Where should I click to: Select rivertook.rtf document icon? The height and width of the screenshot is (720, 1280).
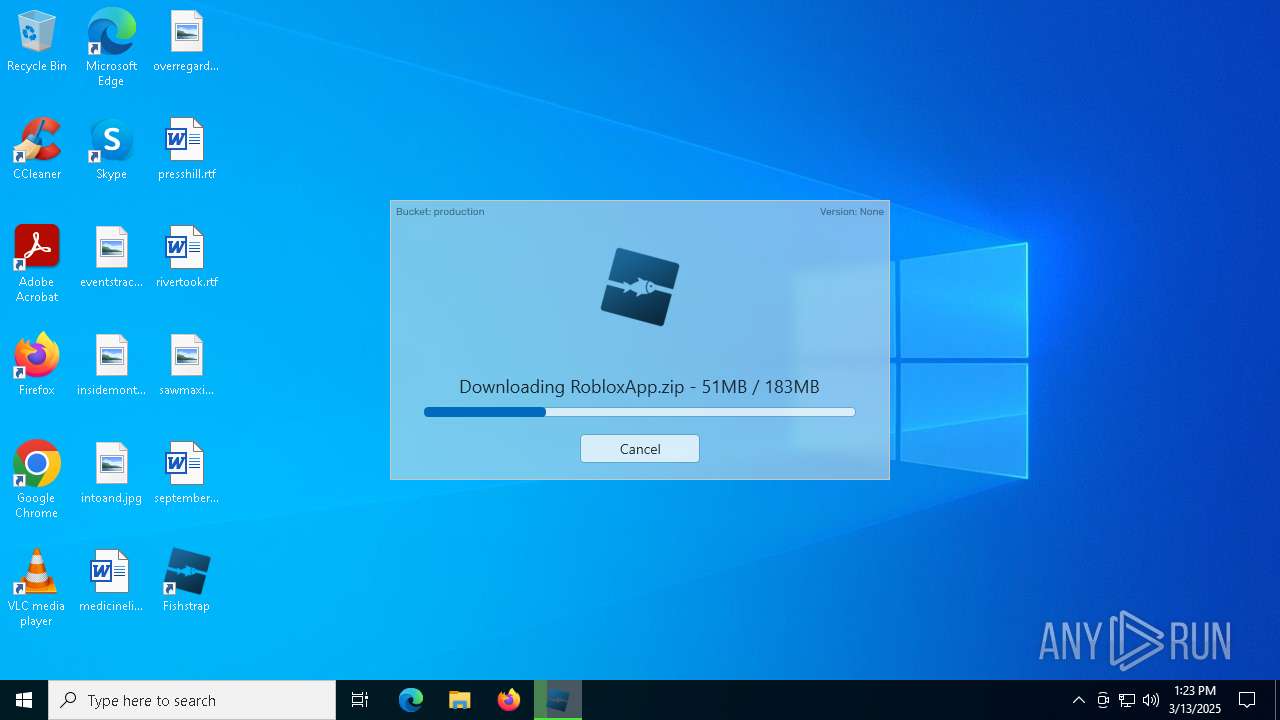(x=186, y=258)
